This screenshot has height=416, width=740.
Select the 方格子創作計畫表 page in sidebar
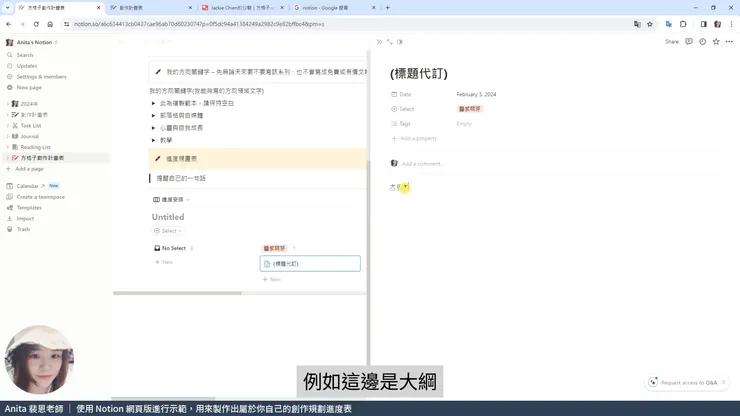[x=42, y=158]
